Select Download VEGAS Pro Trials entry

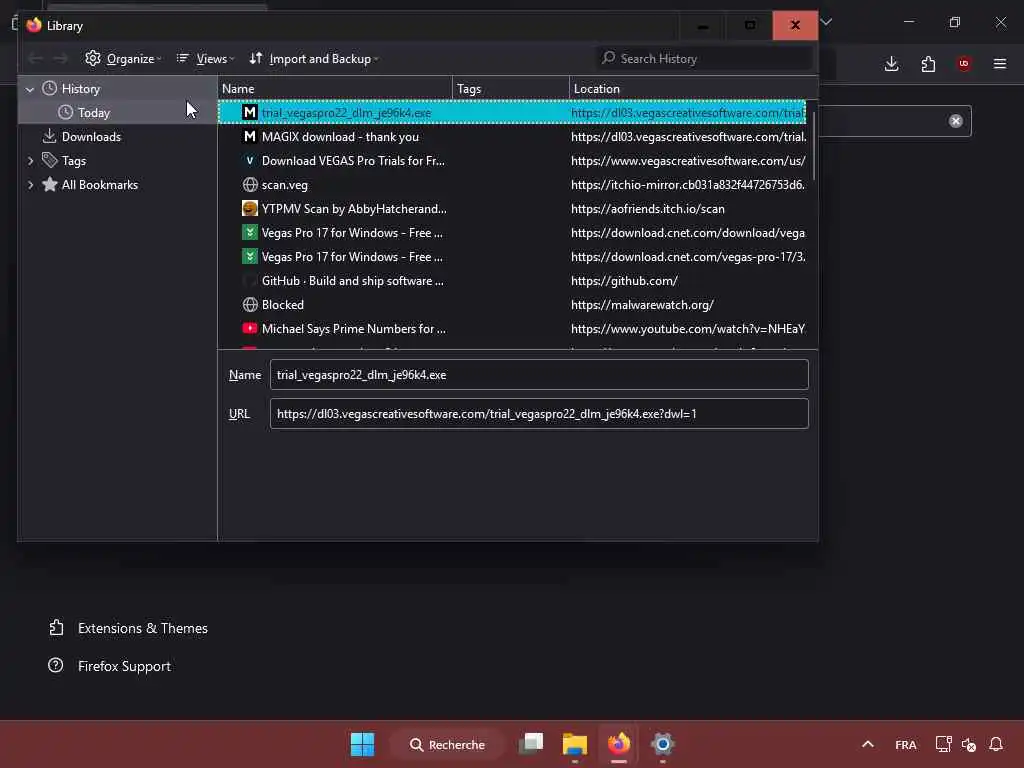512,161
